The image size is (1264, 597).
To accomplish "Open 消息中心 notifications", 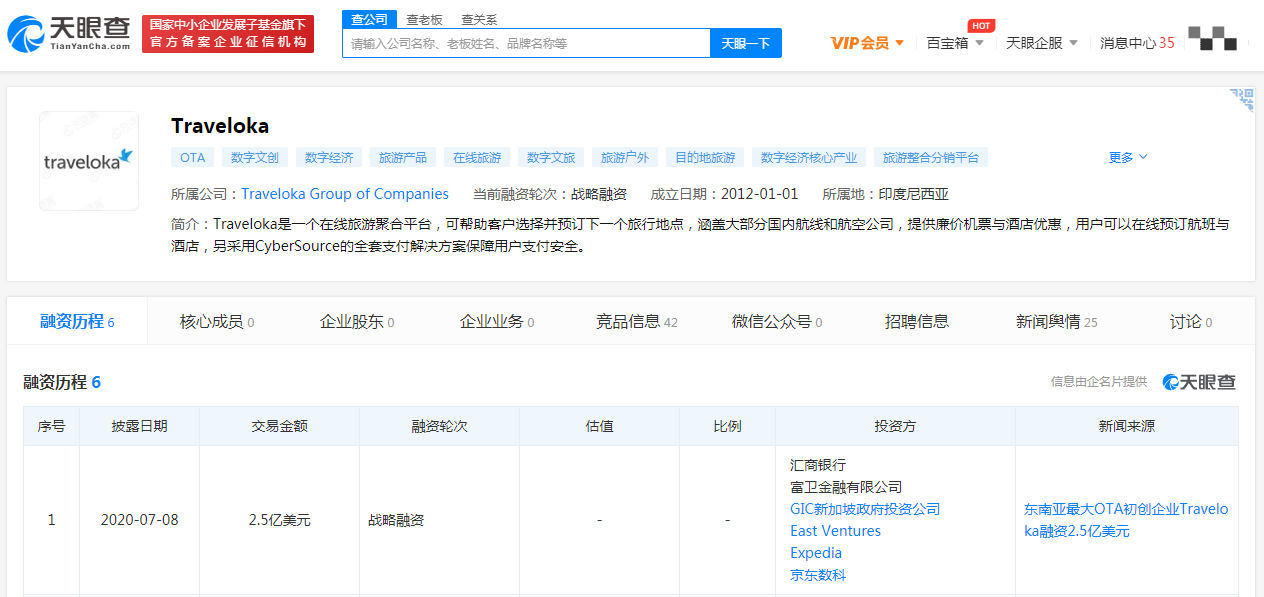I will click(1137, 43).
